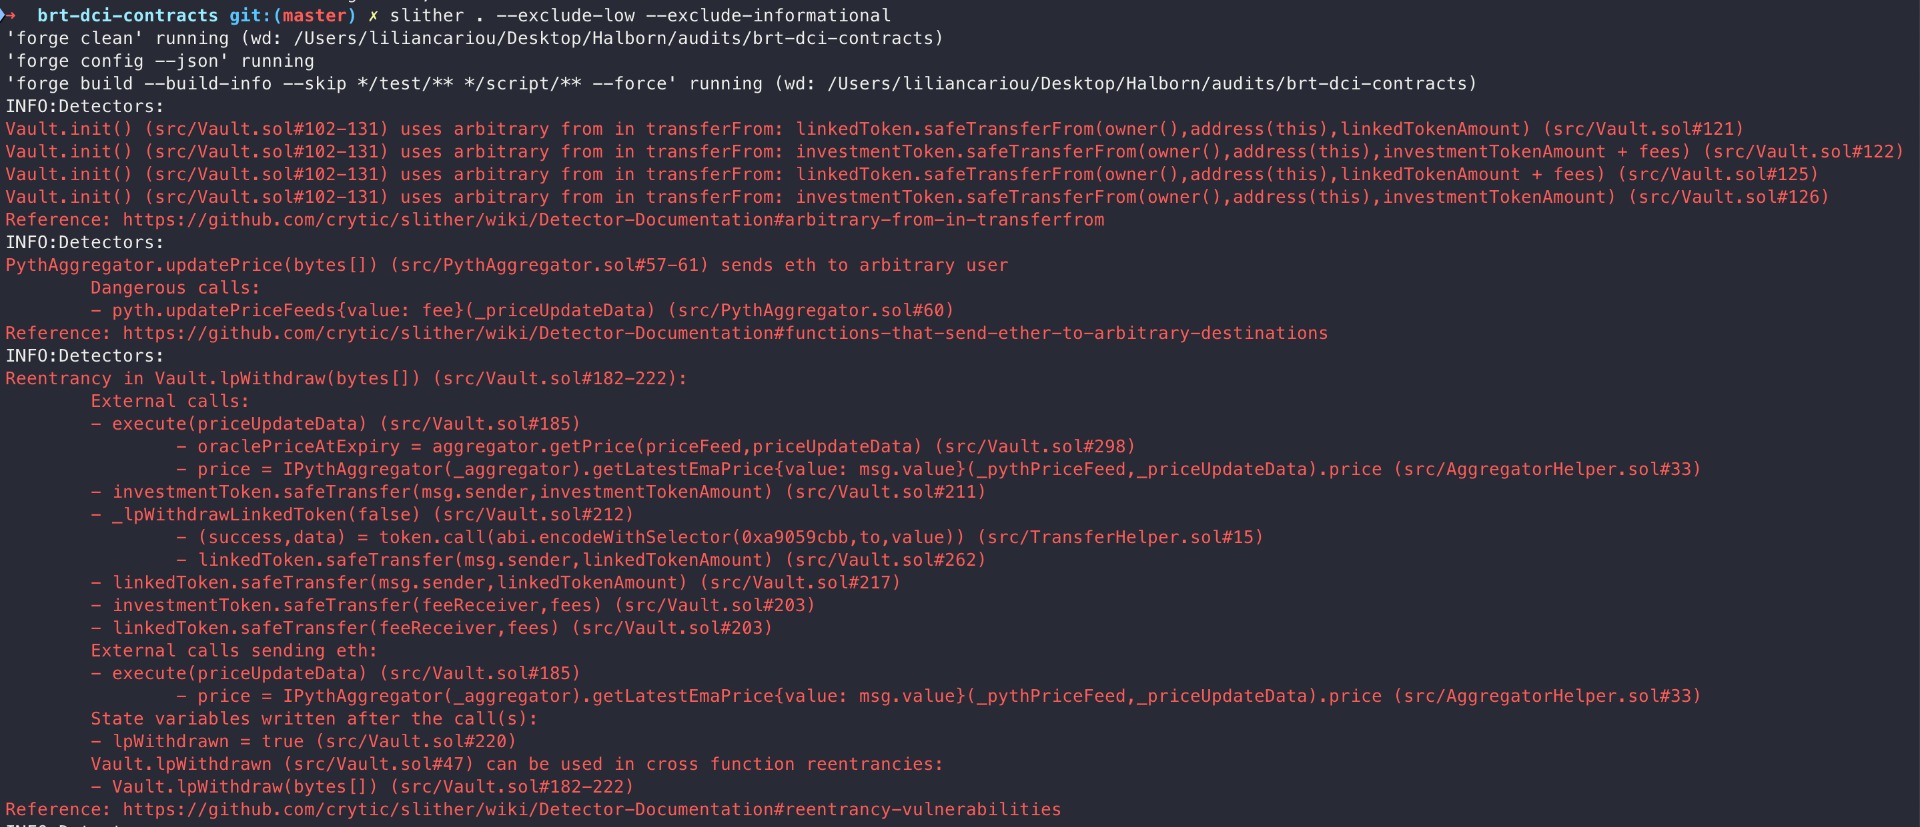This screenshot has height=827, width=1920.
Task: Open the reentrancy-vulnerabilities reference link
Action: [x=592, y=809]
